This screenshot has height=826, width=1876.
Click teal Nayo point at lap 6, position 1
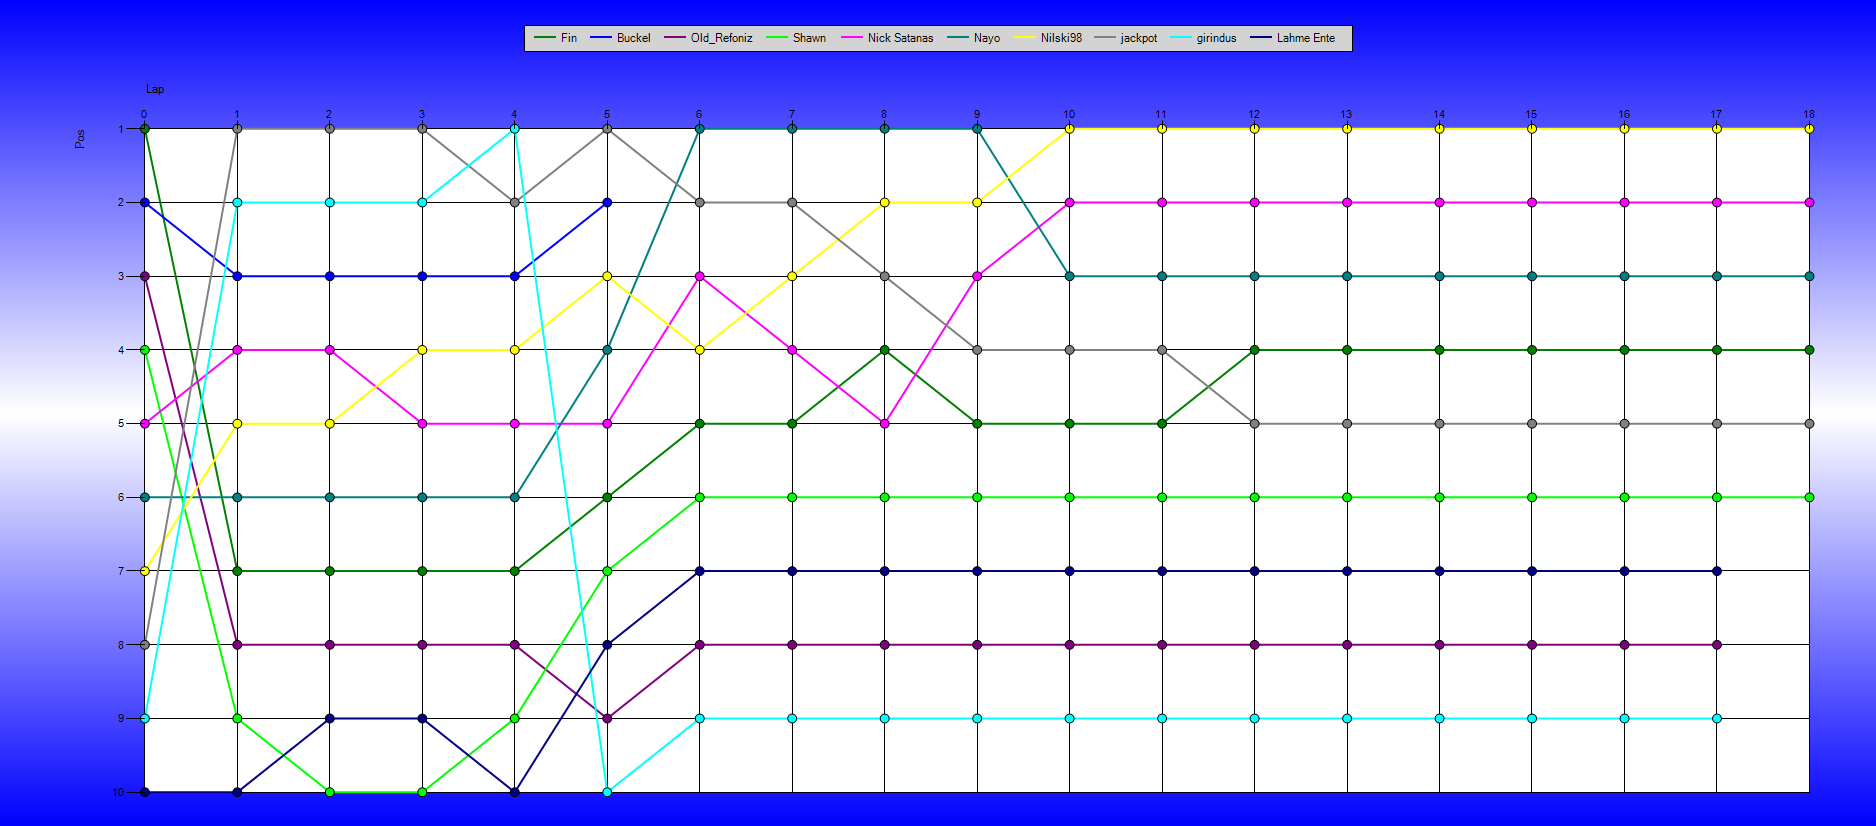click(x=699, y=129)
